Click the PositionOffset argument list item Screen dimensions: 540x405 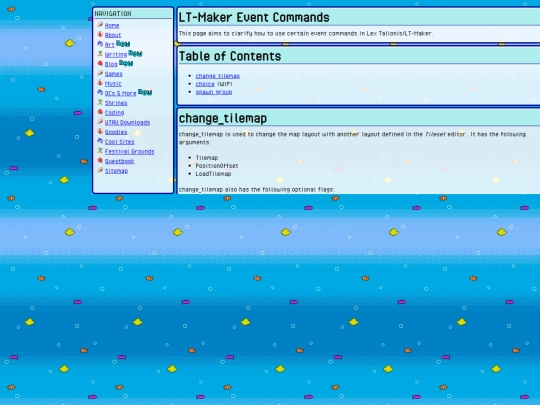coord(217,166)
